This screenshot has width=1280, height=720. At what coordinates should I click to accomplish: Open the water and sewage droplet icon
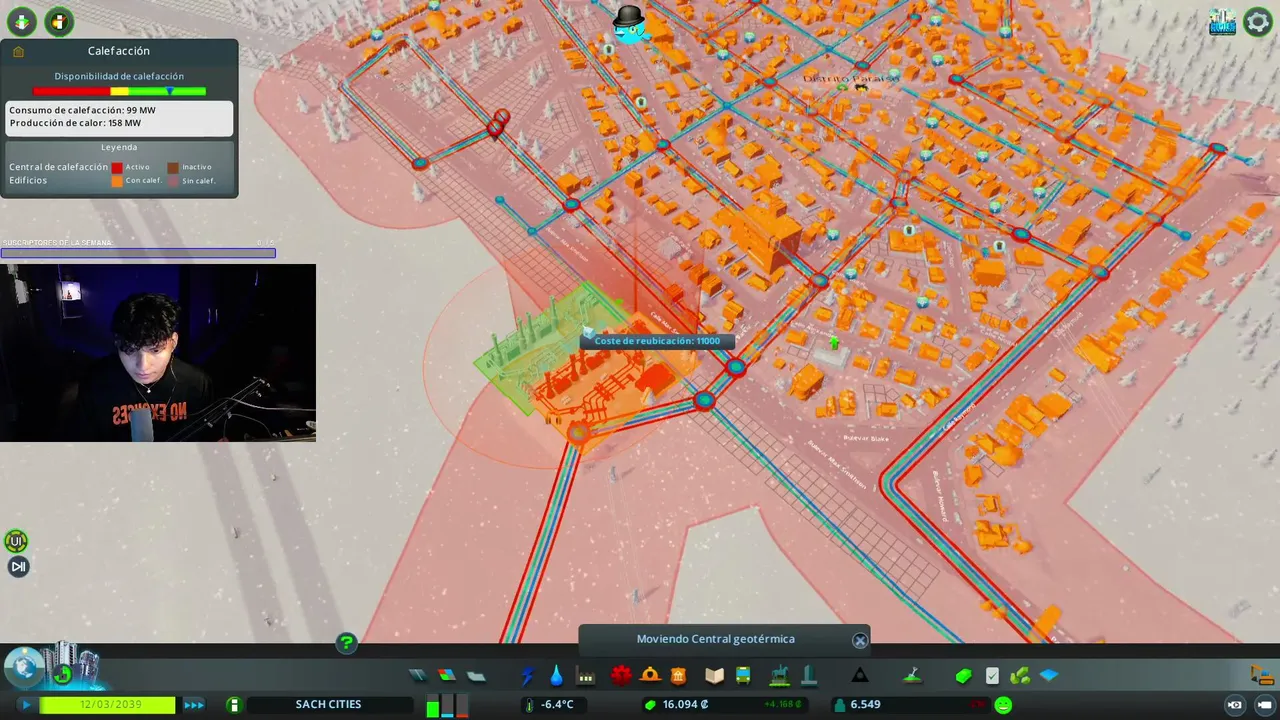[x=556, y=676]
